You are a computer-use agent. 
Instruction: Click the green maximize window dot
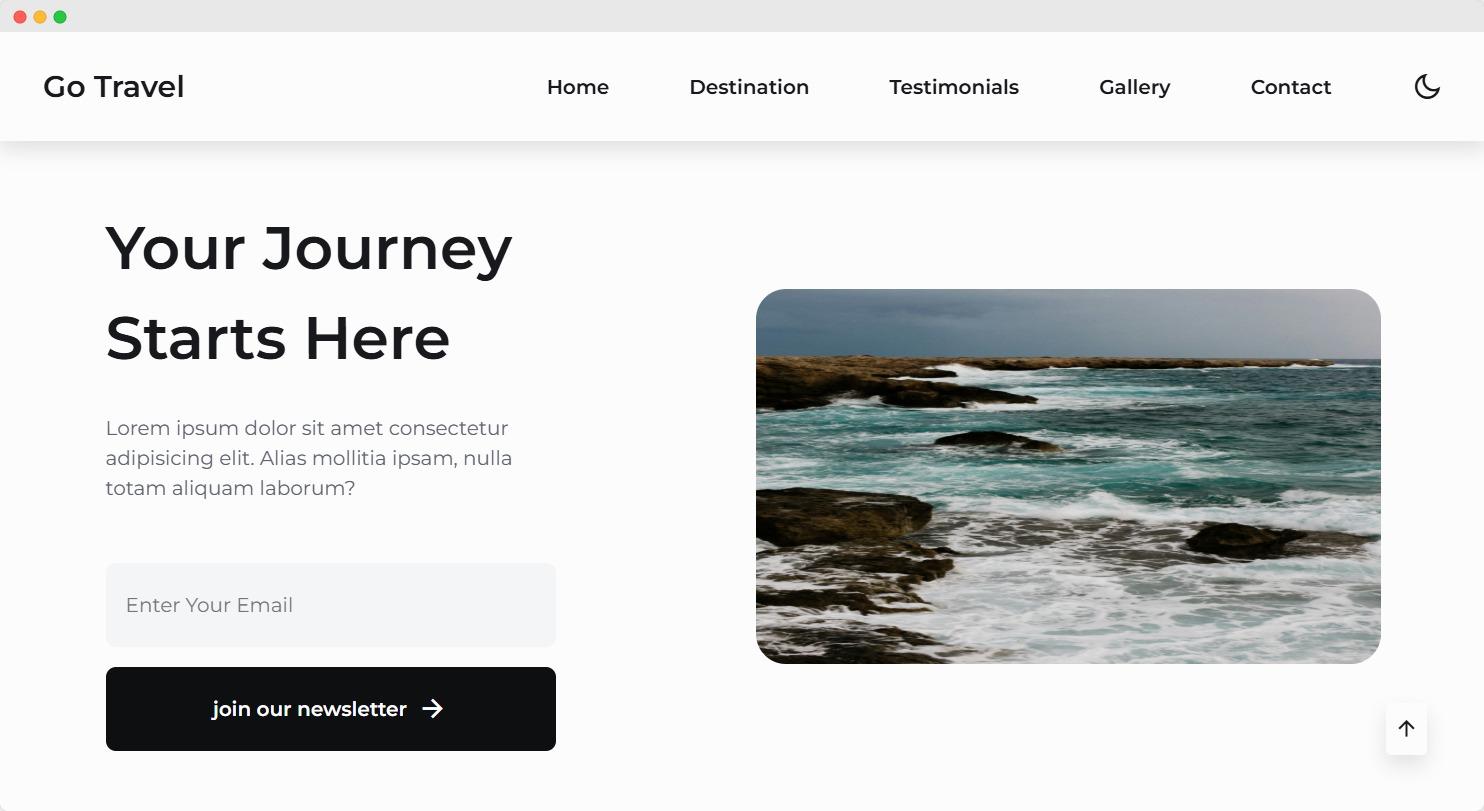[x=60, y=17]
